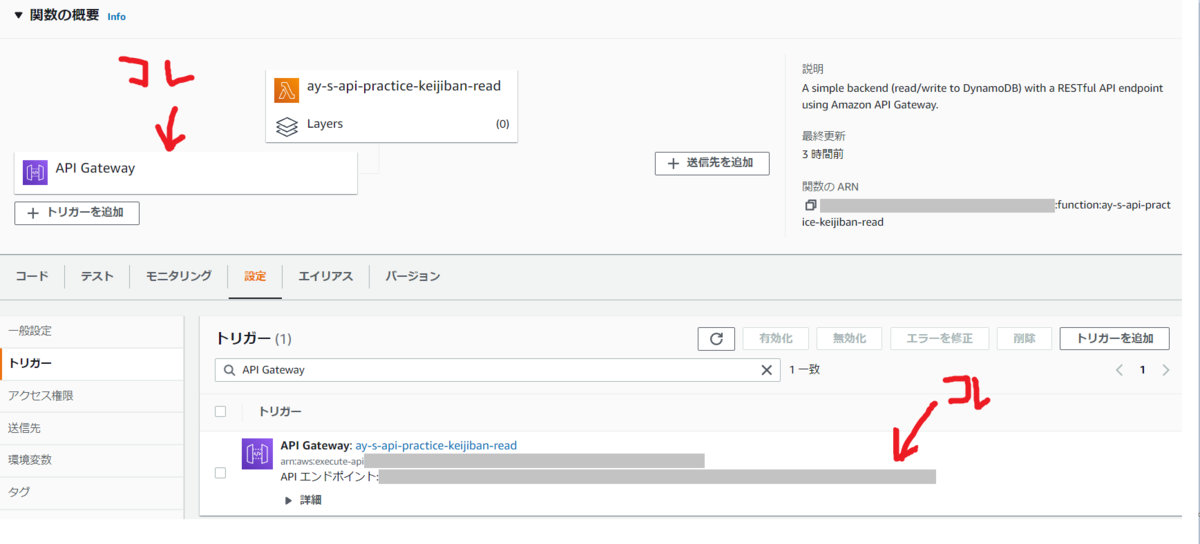
Task: Open ay-s-api-practice-keijiban-read API Gateway link
Action: pyautogui.click(x=436, y=445)
